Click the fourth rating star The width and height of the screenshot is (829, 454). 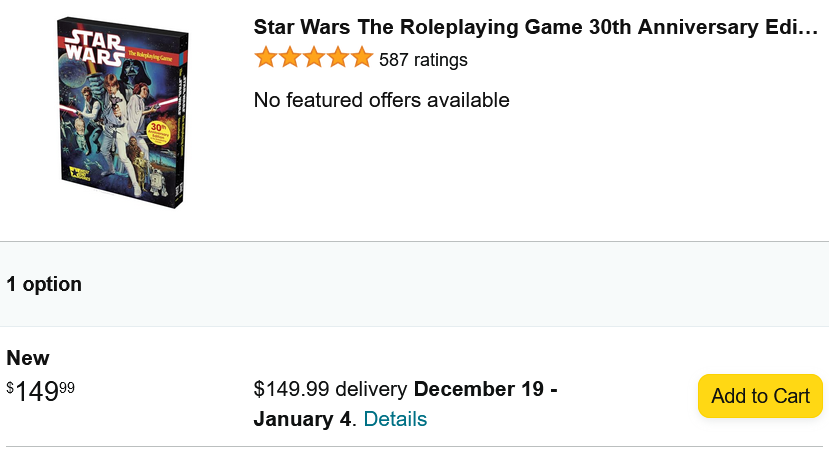pyautogui.click(x=338, y=58)
